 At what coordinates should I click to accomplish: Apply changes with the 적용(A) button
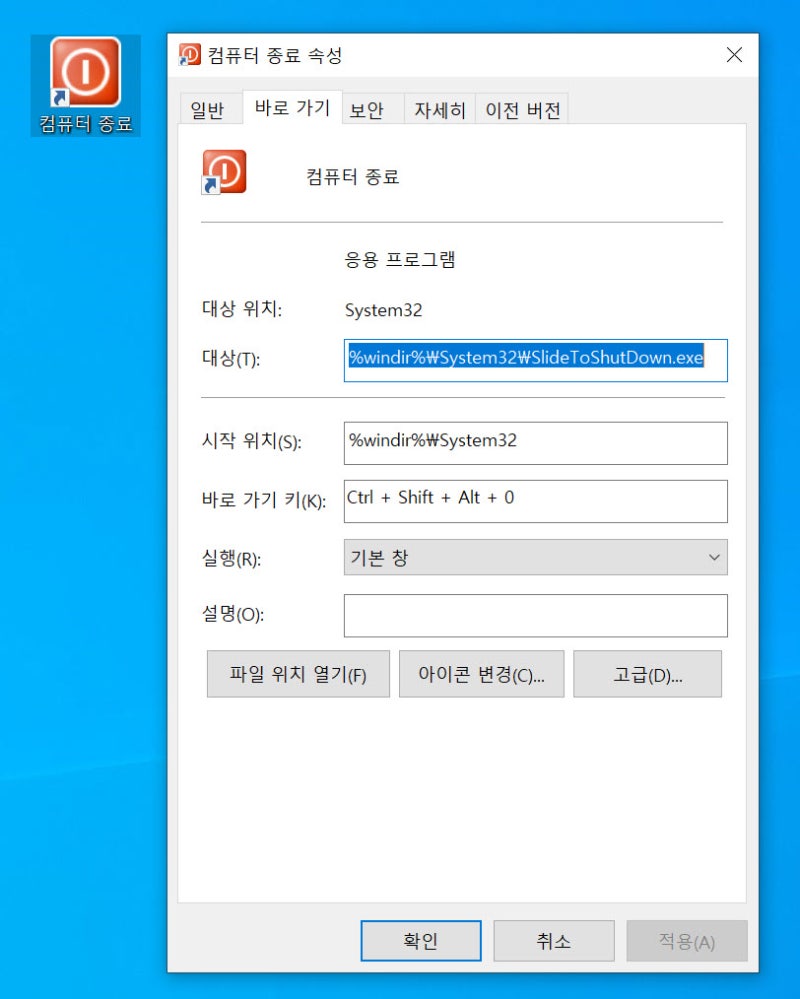point(686,940)
